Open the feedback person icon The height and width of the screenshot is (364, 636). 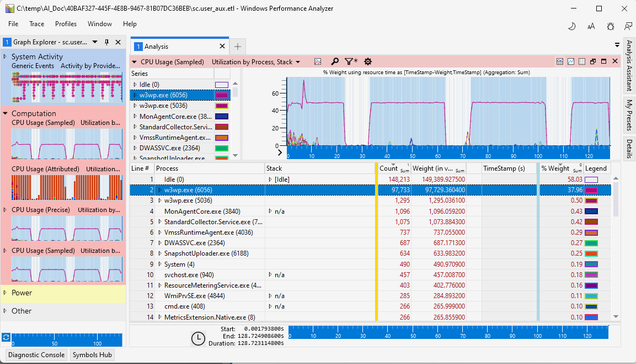point(628,26)
